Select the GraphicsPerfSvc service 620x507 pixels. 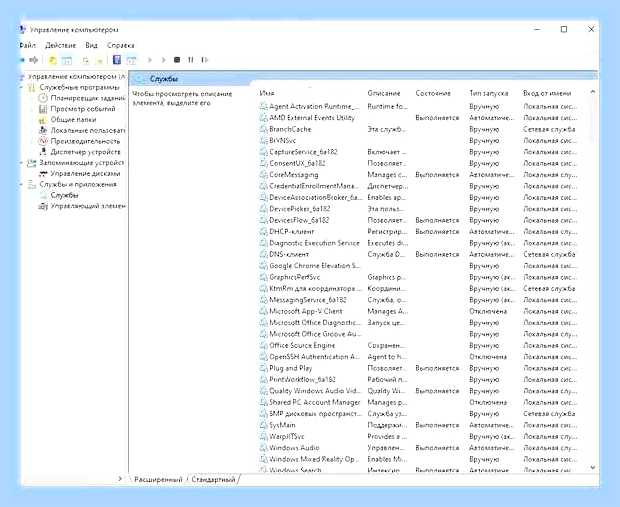click(418, 277)
